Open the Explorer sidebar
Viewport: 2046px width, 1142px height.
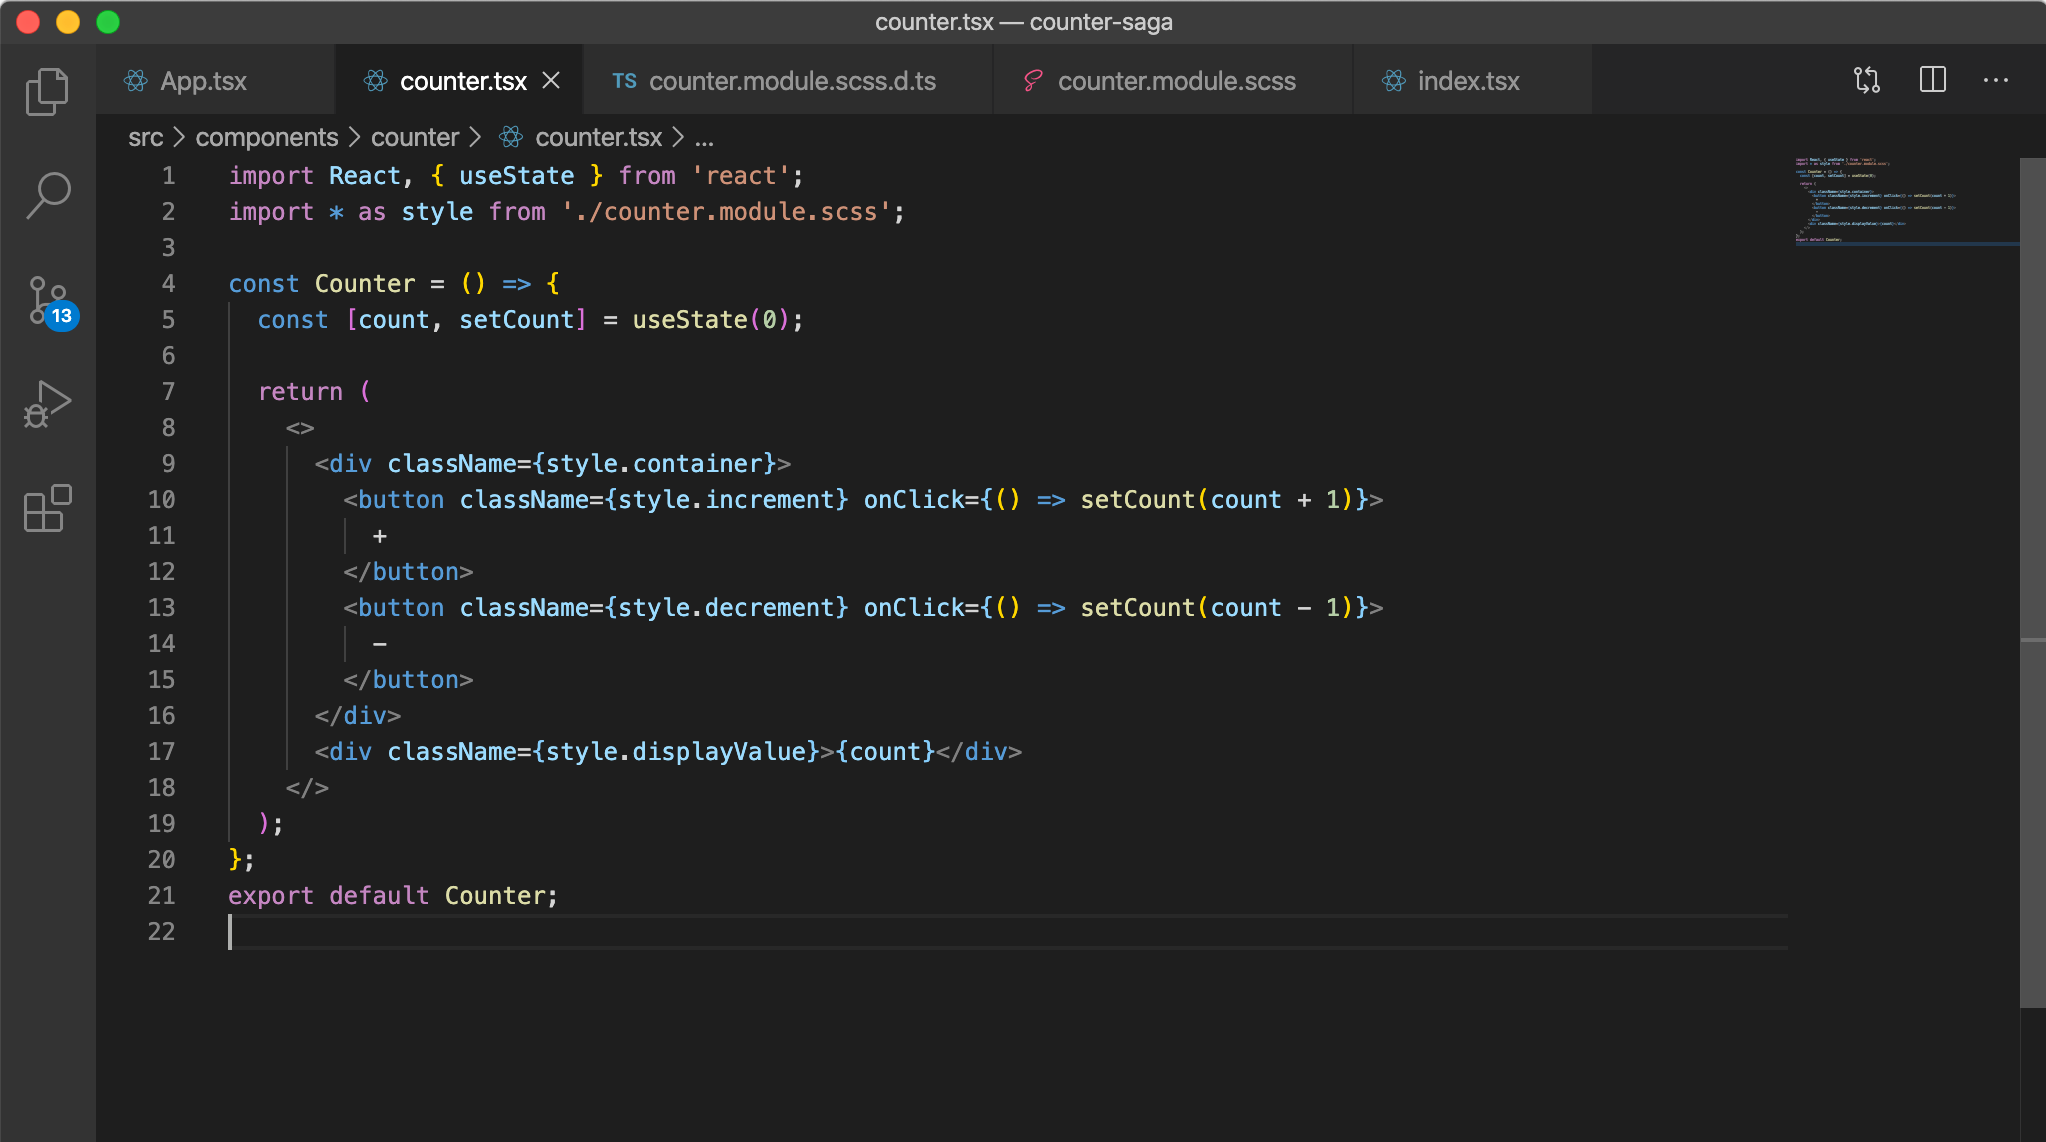46,91
